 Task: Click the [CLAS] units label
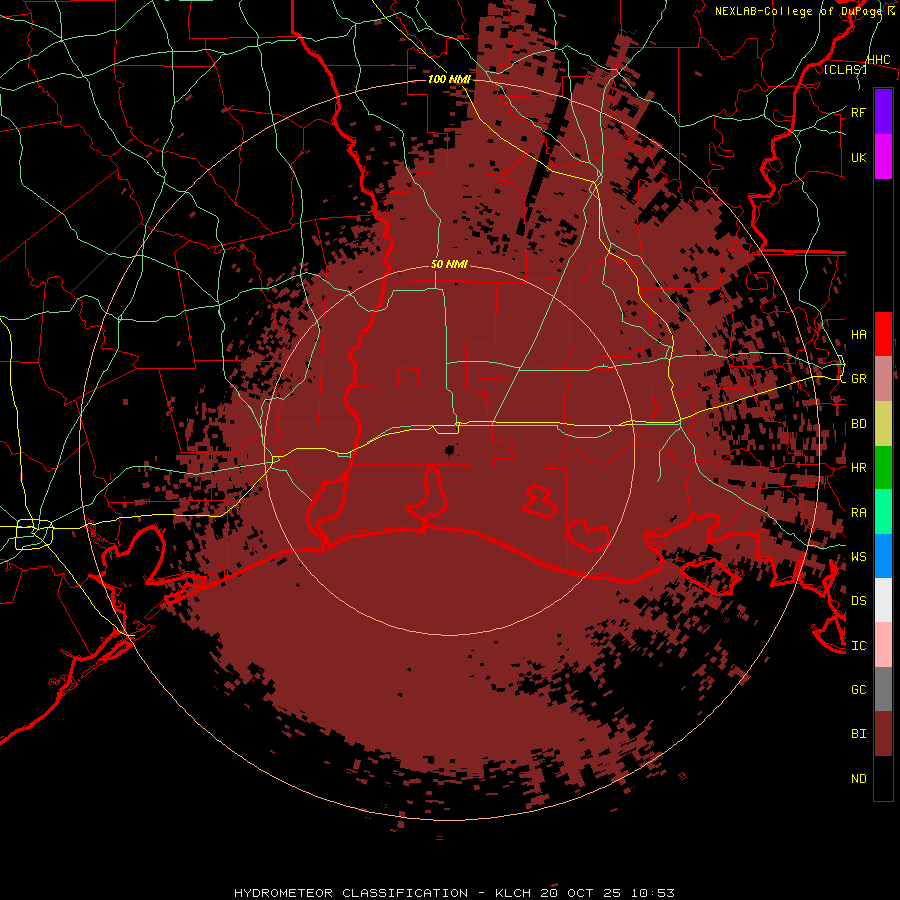(845, 69)
